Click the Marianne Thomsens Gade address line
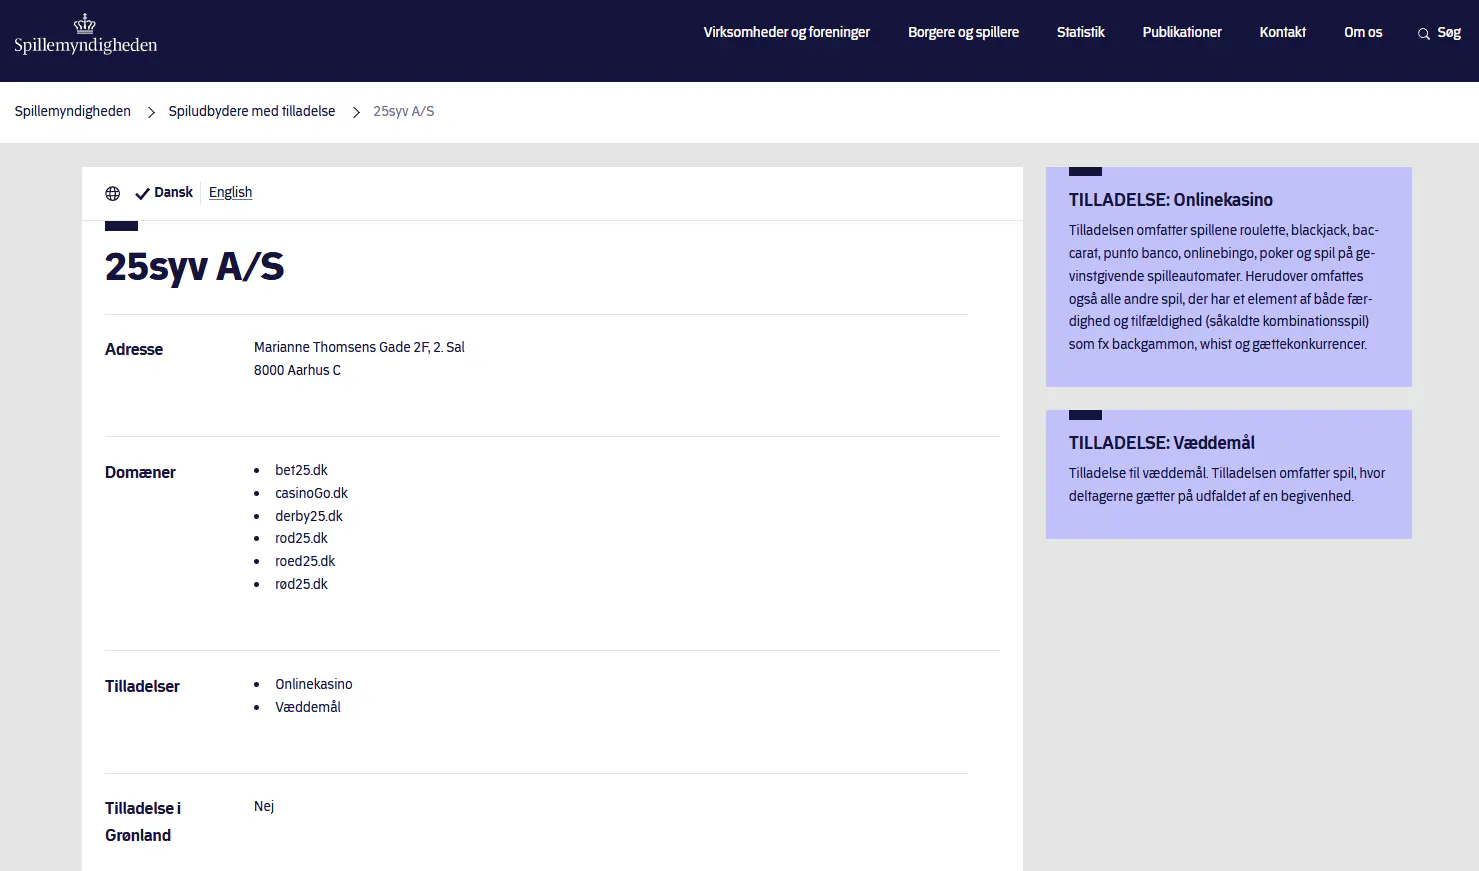 click(x=359, y=347)
